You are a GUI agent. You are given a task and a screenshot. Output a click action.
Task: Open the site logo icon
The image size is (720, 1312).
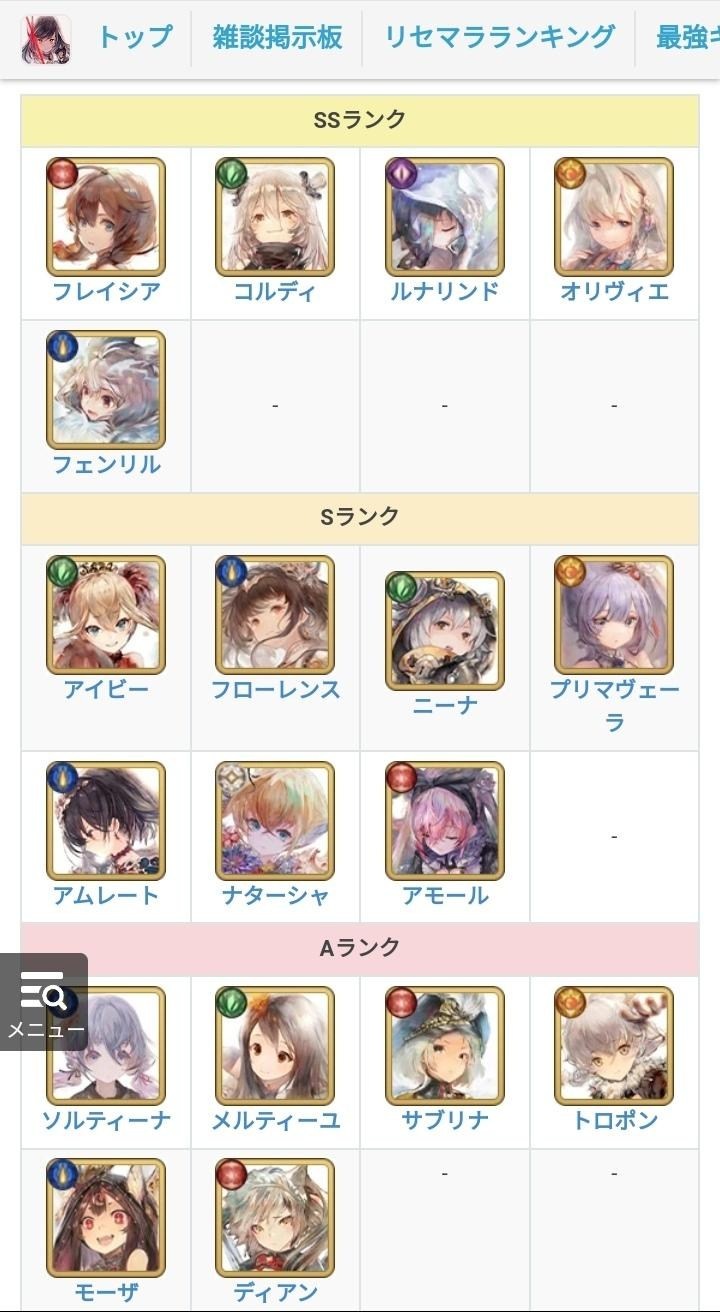click(46, 39)
